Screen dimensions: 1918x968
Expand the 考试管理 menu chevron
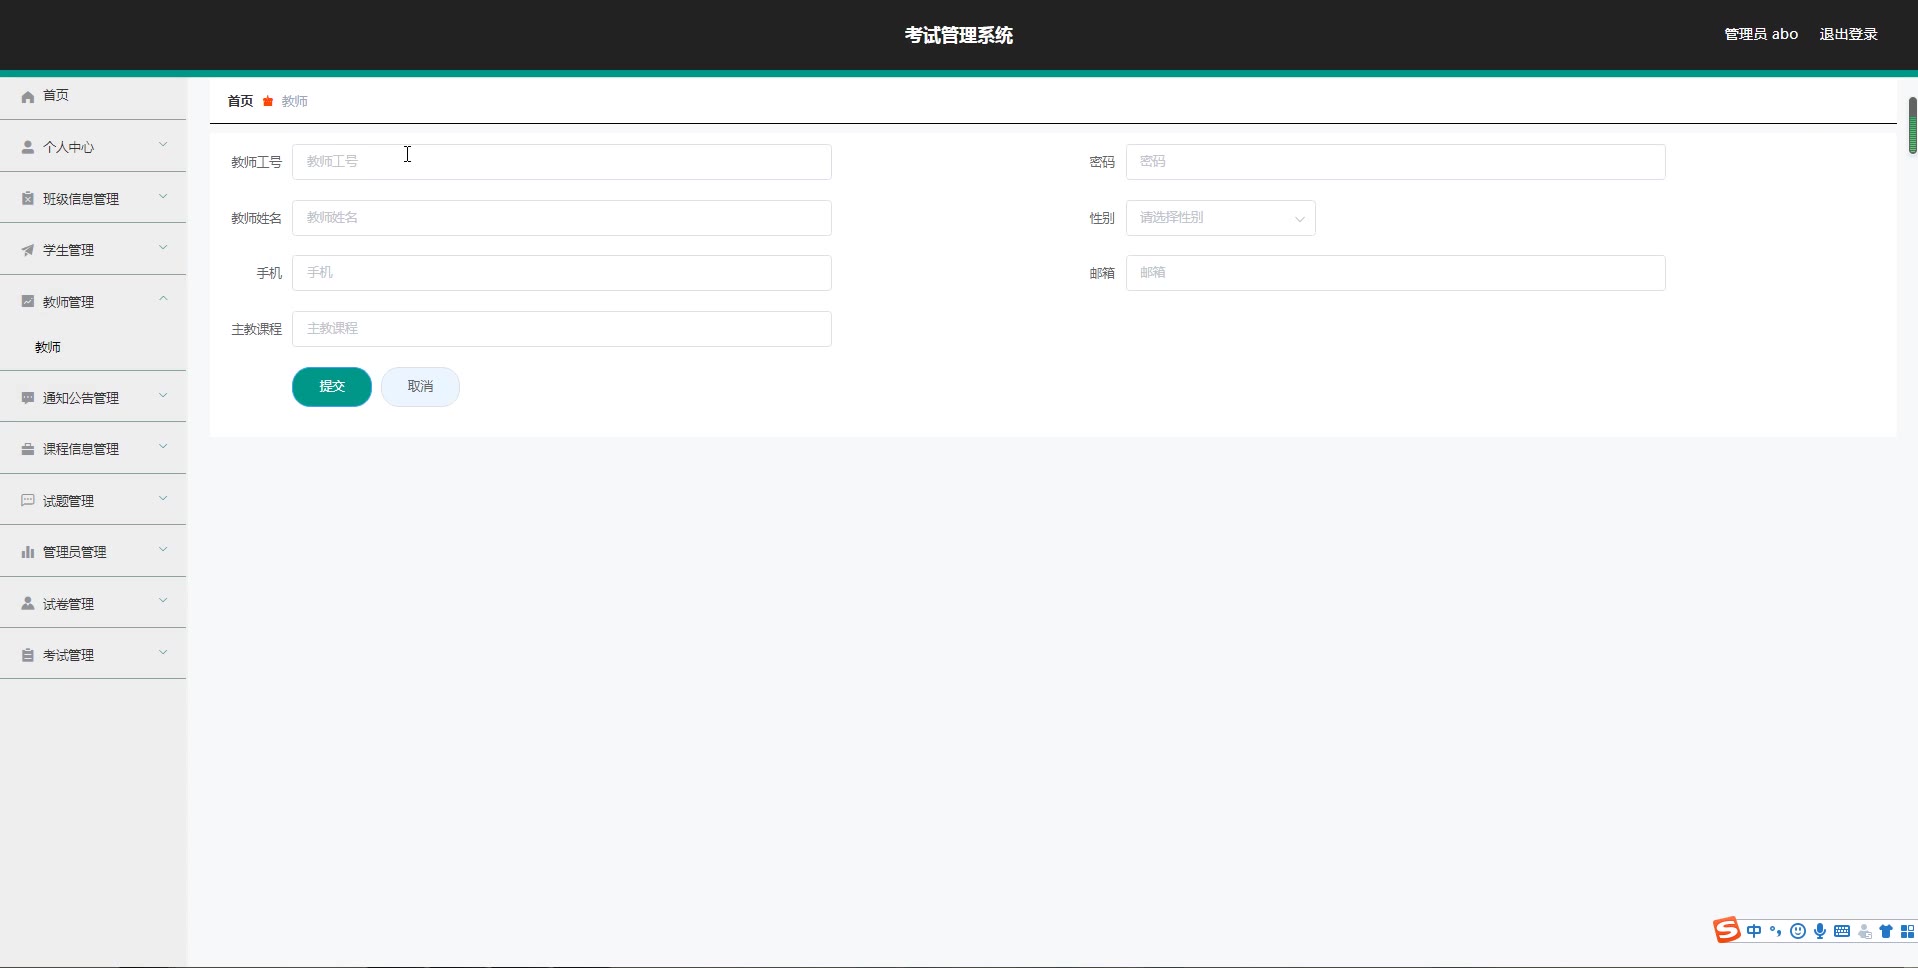pos(163,653)
